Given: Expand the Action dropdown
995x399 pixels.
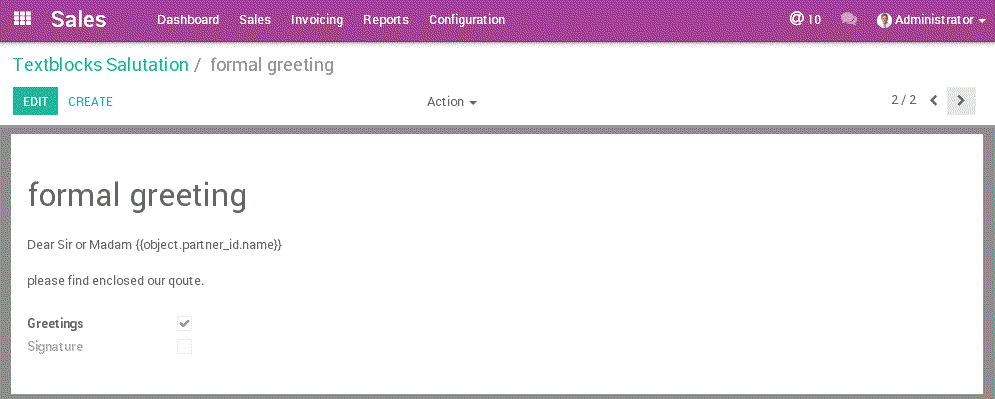Looking at the screenshot, I should [x=452, y=101].
